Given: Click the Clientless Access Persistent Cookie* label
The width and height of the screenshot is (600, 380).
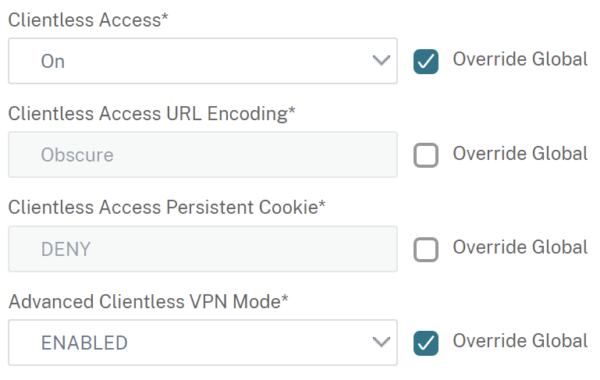Looking at the screenshot, I should pyautogui.click(x=167, y=207).
